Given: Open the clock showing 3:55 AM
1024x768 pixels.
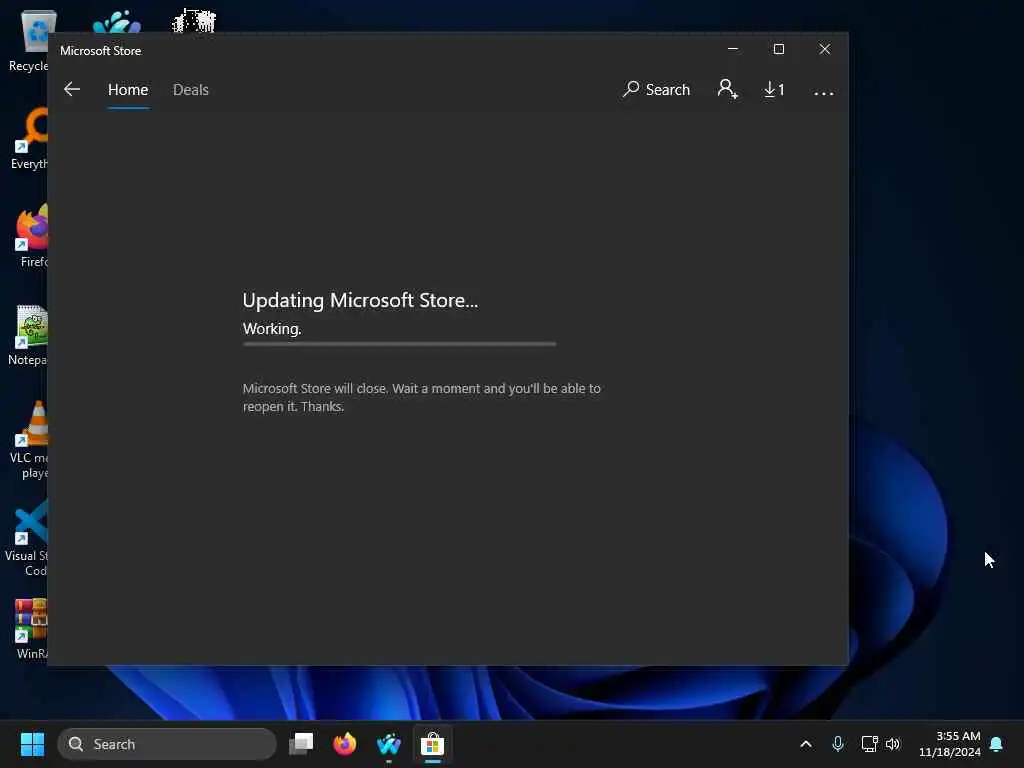Looking at the screenshot, I should click(950, 744).
